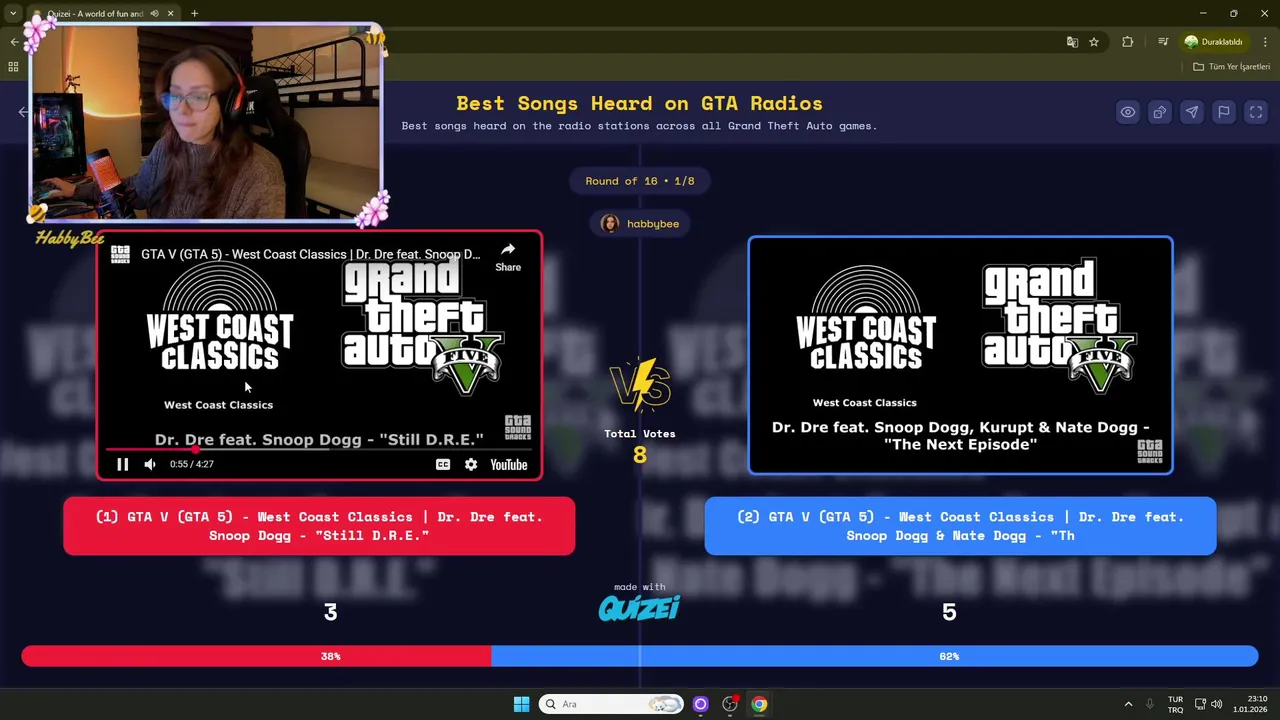Click the paper plane share icon

pos(1191,112)
